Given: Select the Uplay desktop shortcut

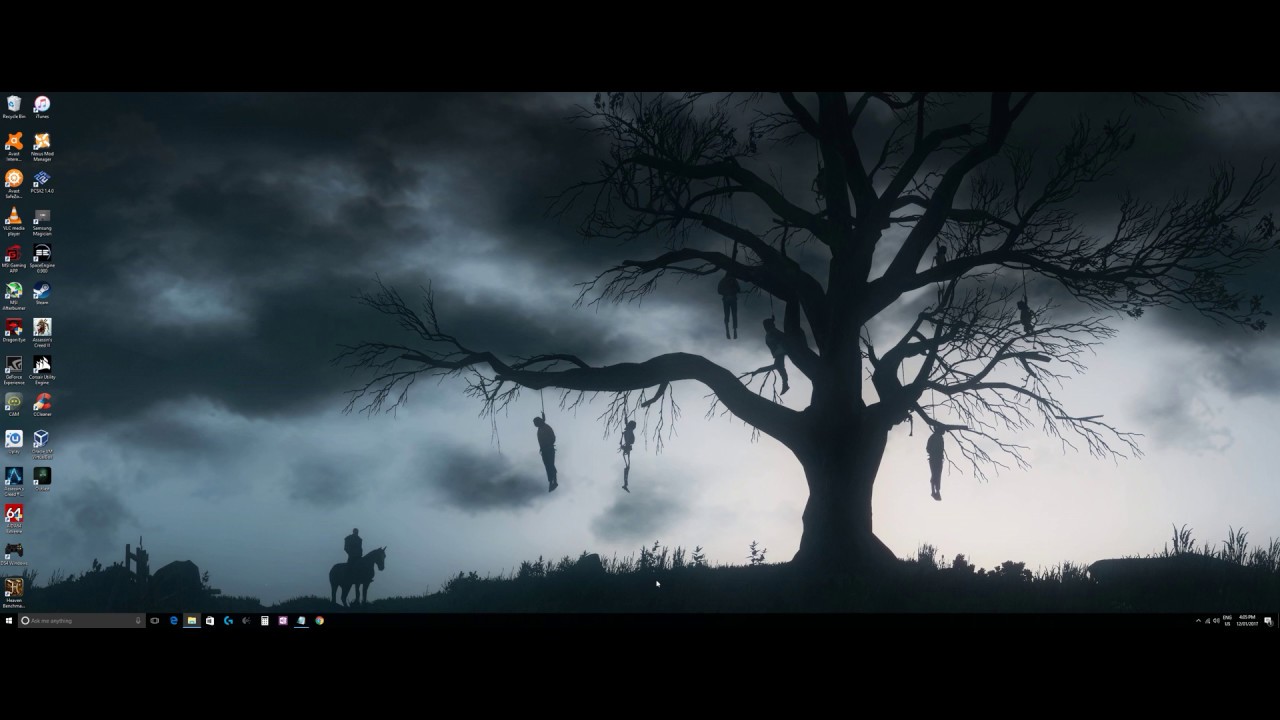Looking at the screenshot, I should coord(14,442).
